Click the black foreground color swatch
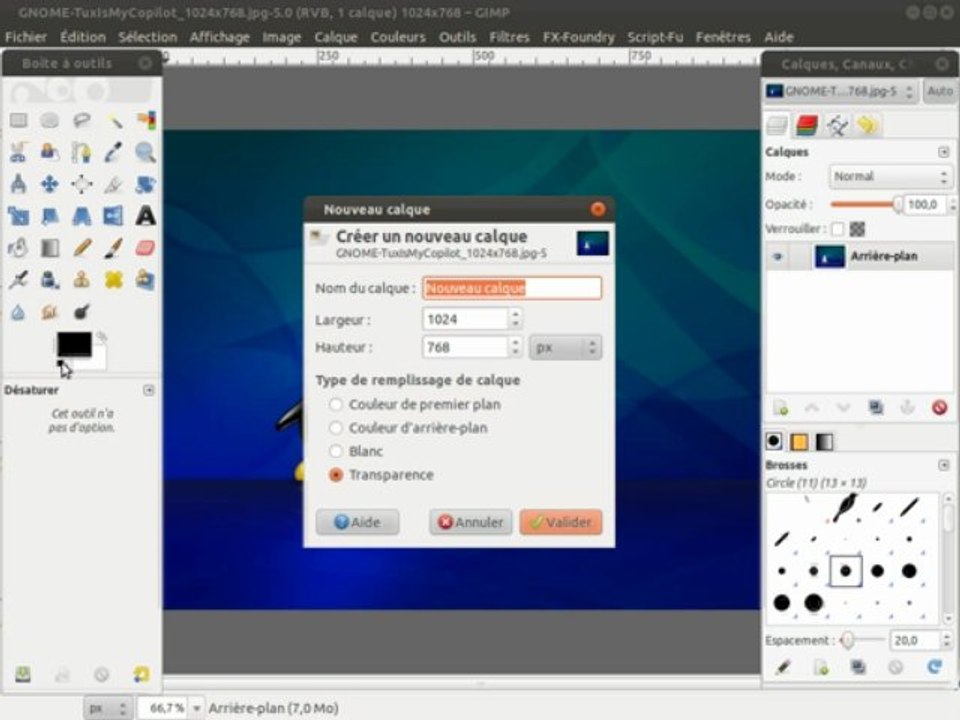This screenshot has width=960, height=720. pos(74,343)
